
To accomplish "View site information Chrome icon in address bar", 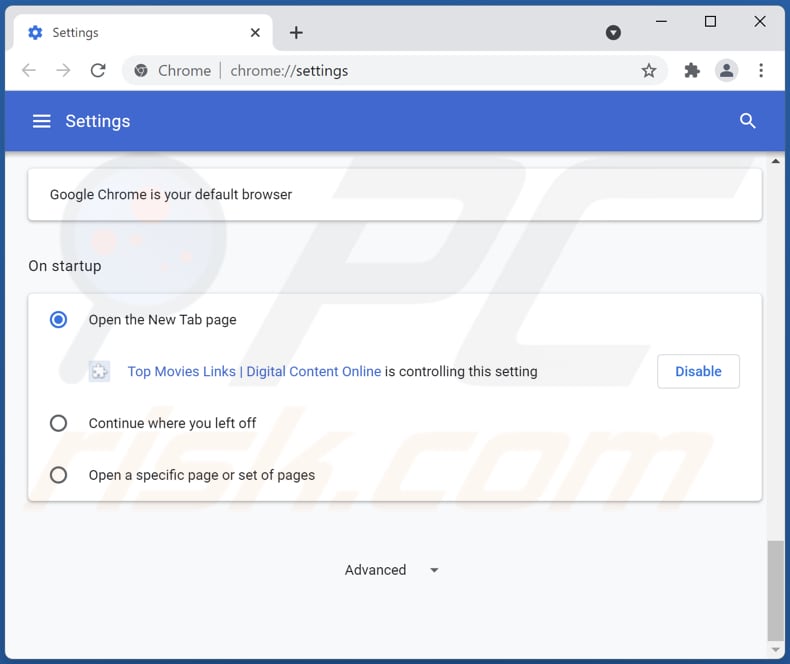I will (141, 71).
